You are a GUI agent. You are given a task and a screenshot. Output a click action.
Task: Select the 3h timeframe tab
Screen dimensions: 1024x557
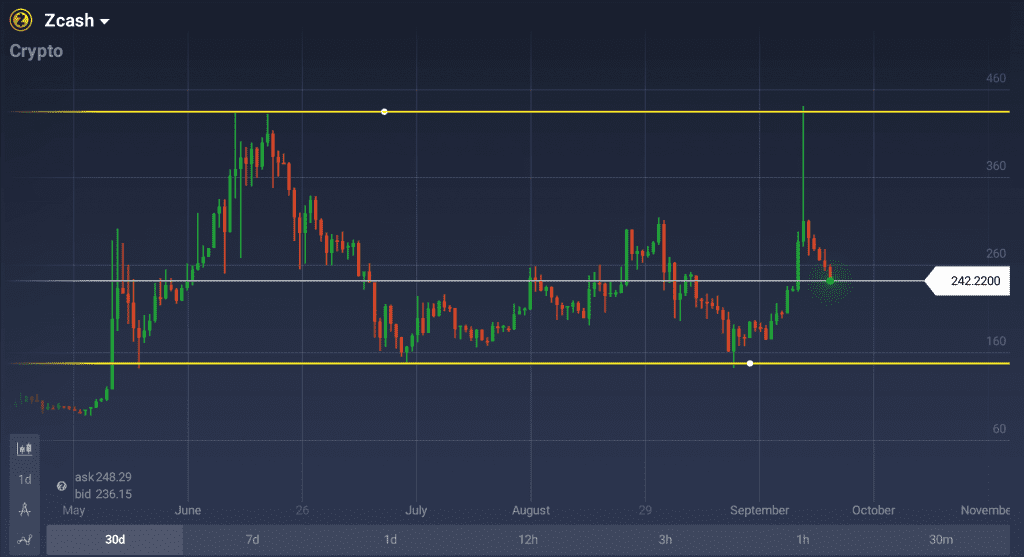[x=665, y=539]
